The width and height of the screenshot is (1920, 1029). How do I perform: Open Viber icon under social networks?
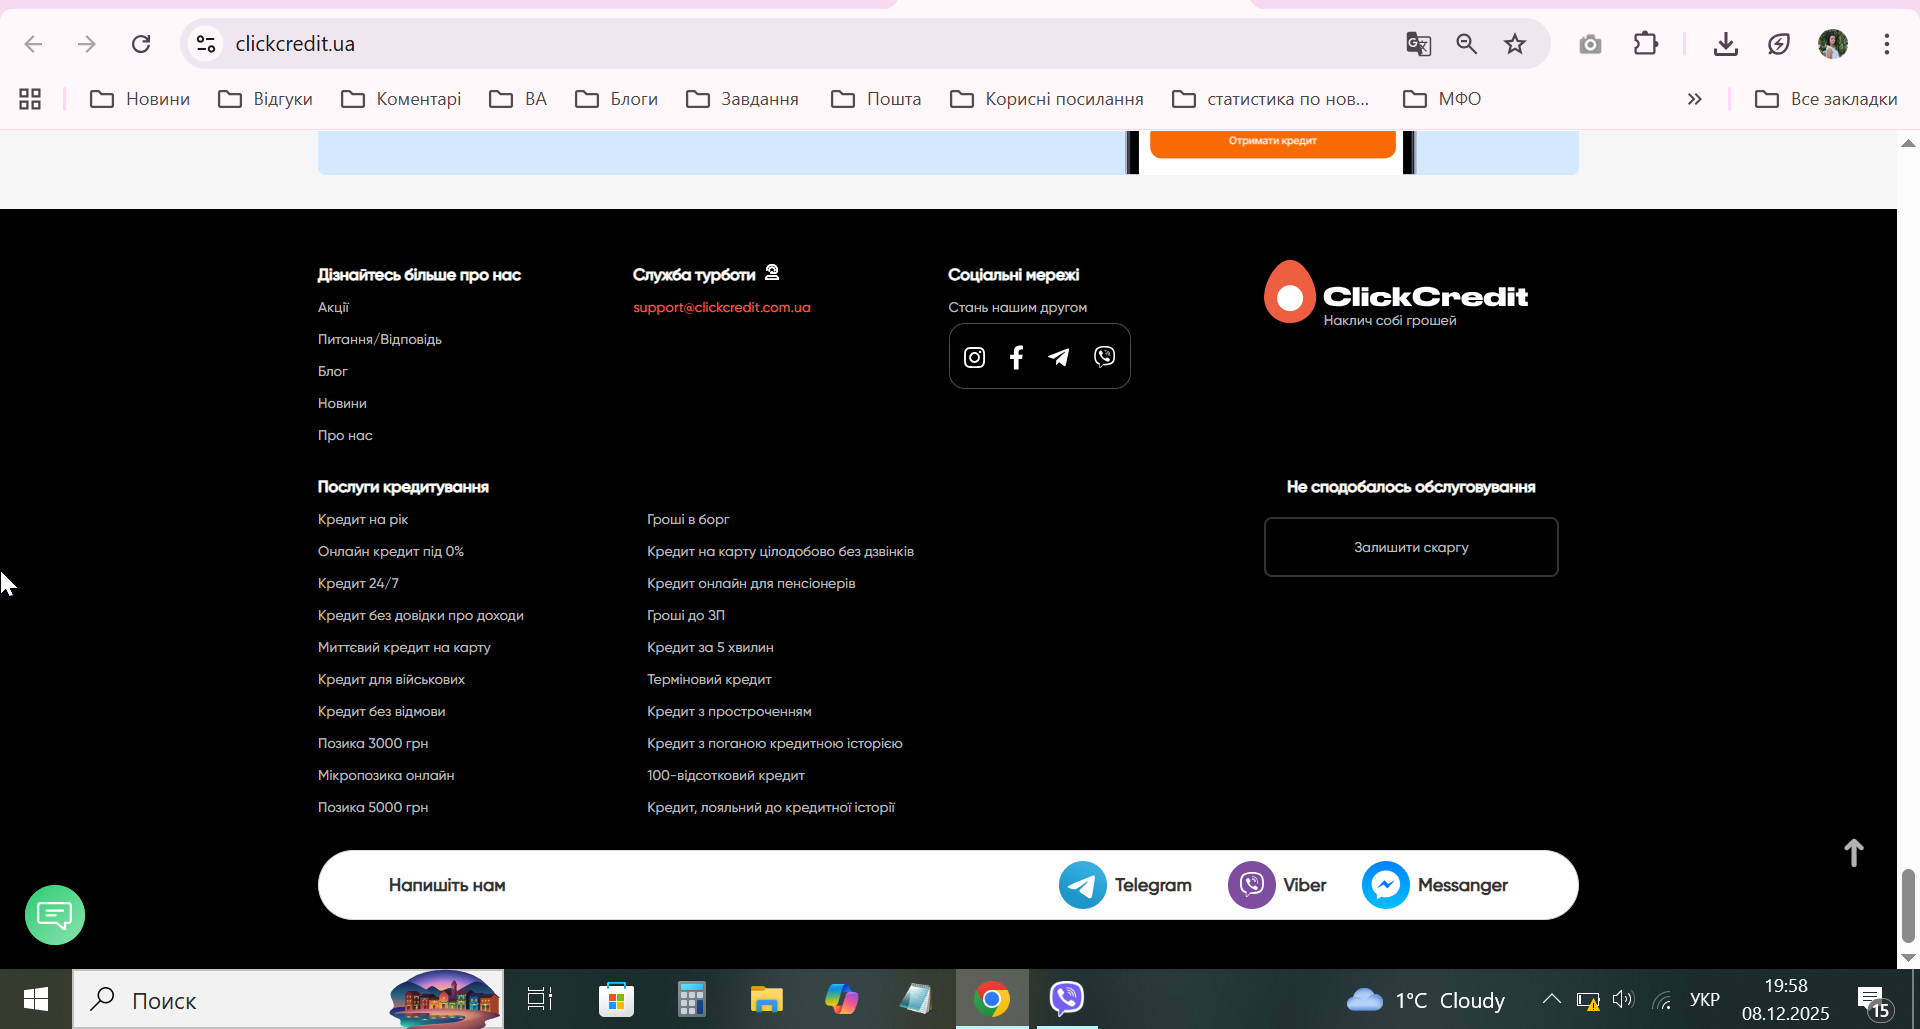coord(1104,357)
